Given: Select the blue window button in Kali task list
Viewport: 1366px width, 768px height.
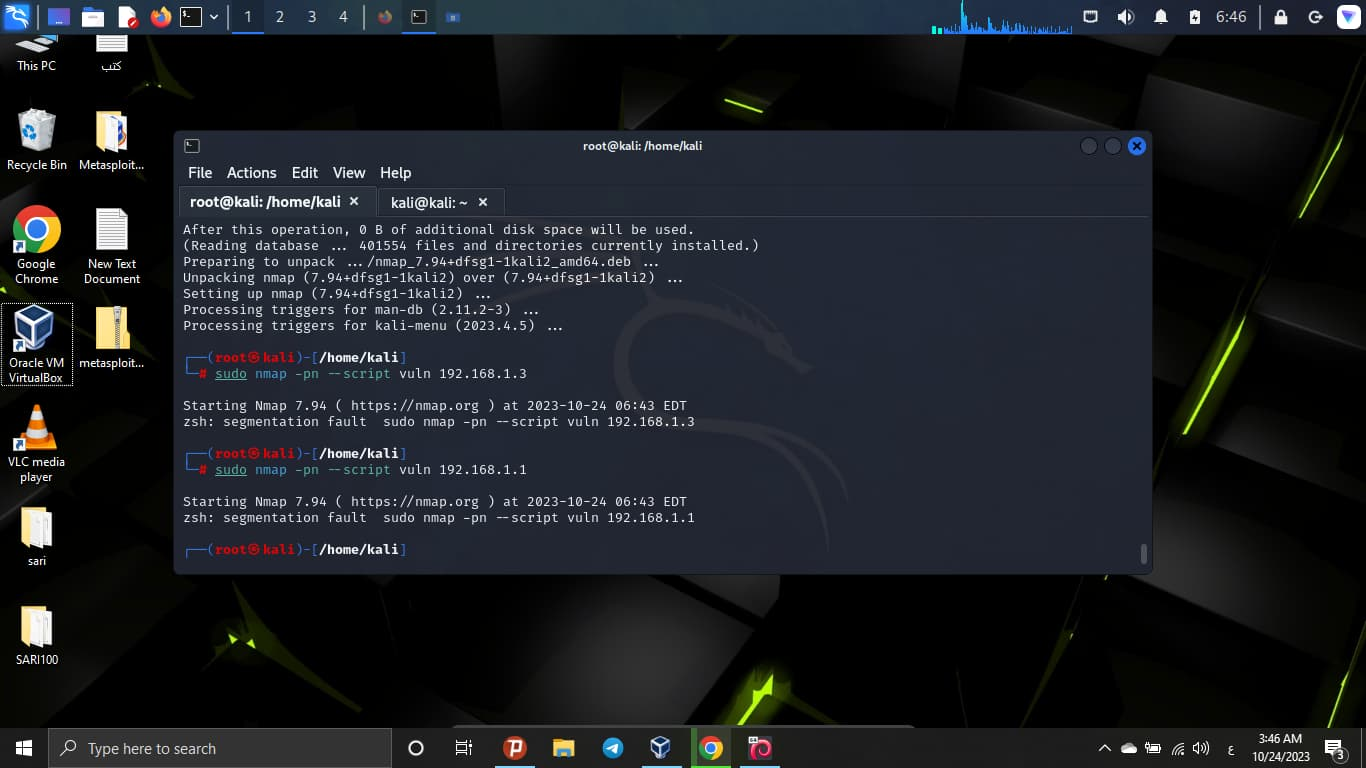Looking at the screenshot, I should (453, 17).
